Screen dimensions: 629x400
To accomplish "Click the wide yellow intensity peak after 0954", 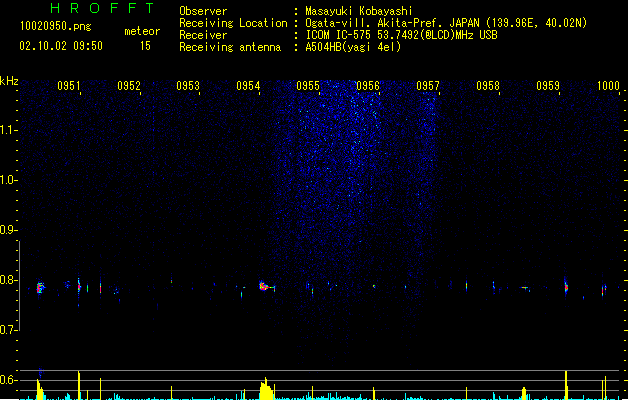I will point(266,389).
